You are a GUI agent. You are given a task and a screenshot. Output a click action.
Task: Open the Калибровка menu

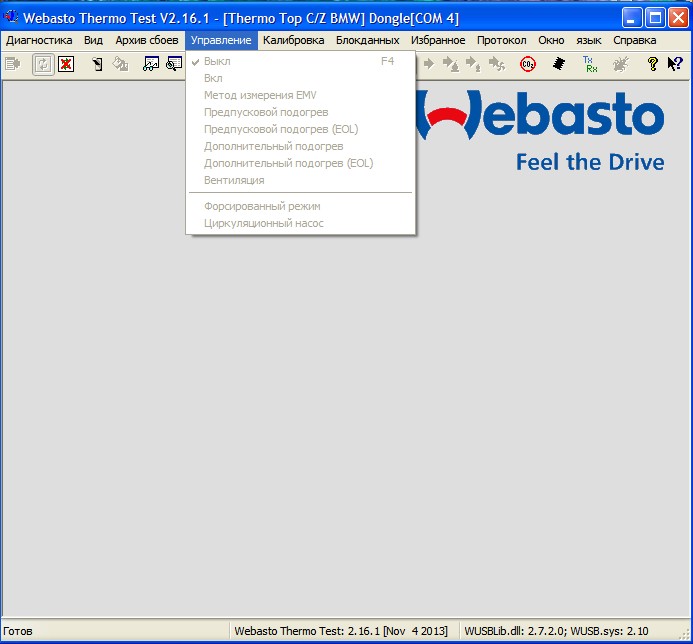click(293, 40)
